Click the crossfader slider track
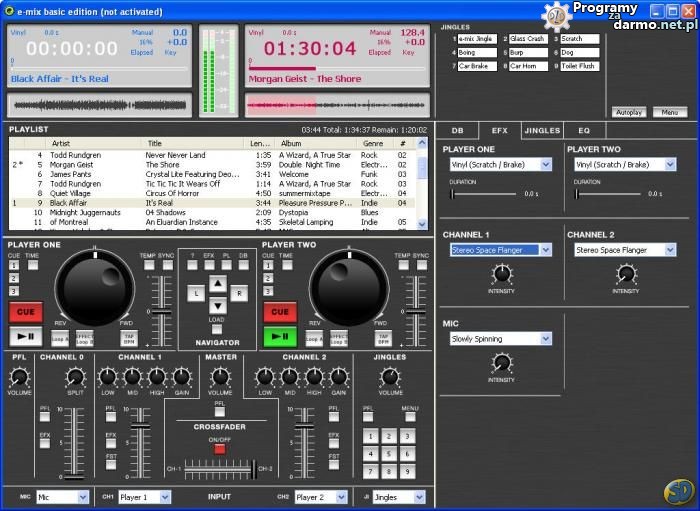 coord(219,468)
